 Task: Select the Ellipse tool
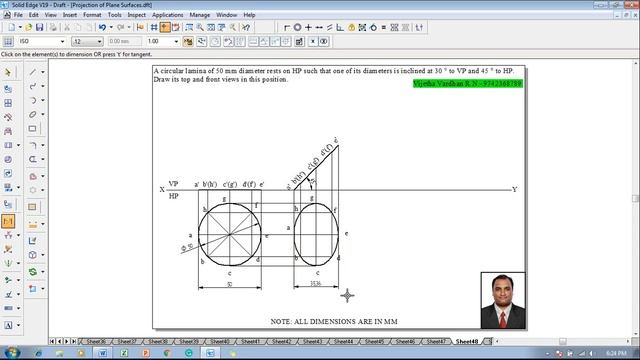[x=33, y=114]
